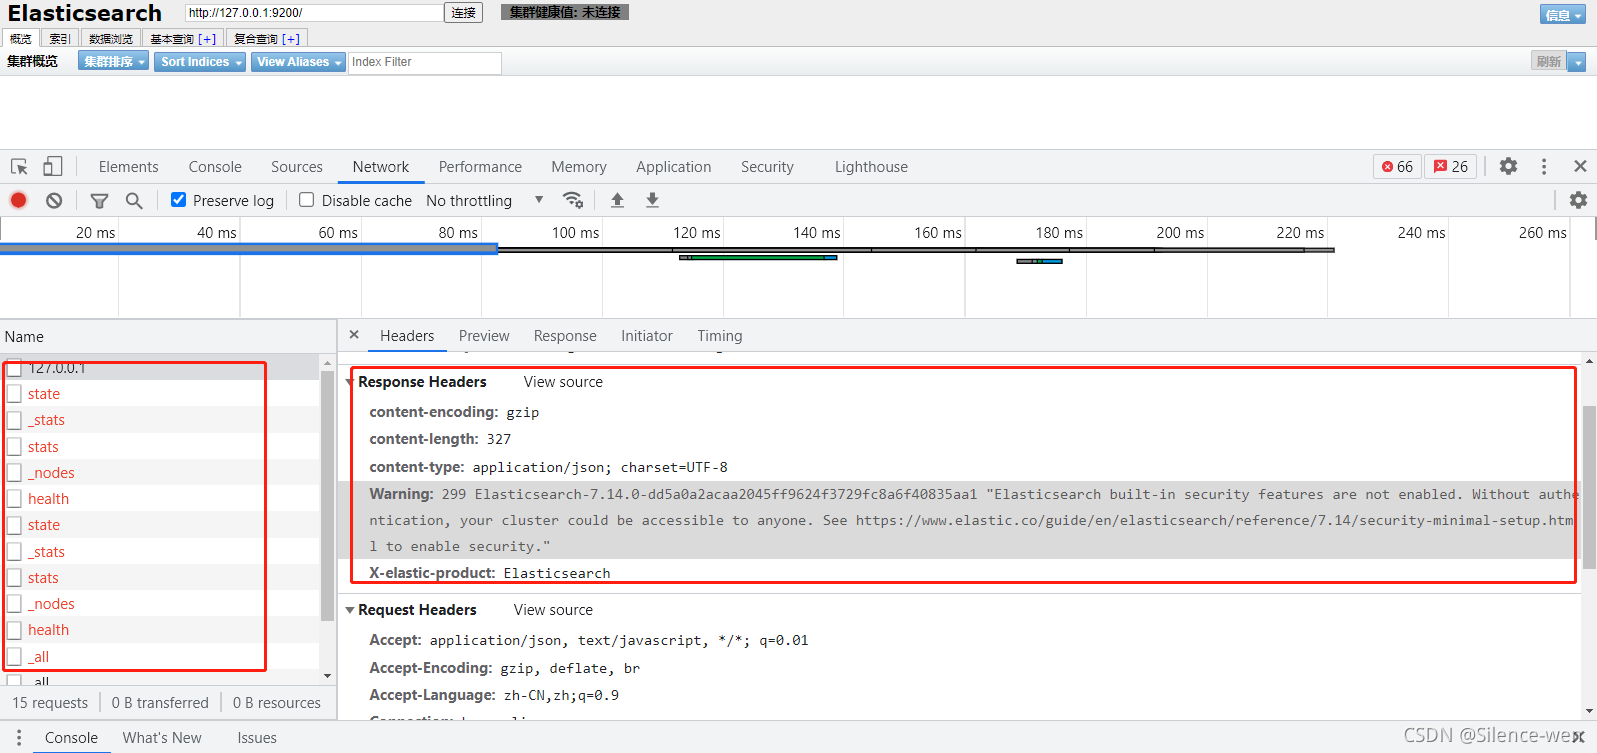Open the Response tab of the request

pos(565,336)
